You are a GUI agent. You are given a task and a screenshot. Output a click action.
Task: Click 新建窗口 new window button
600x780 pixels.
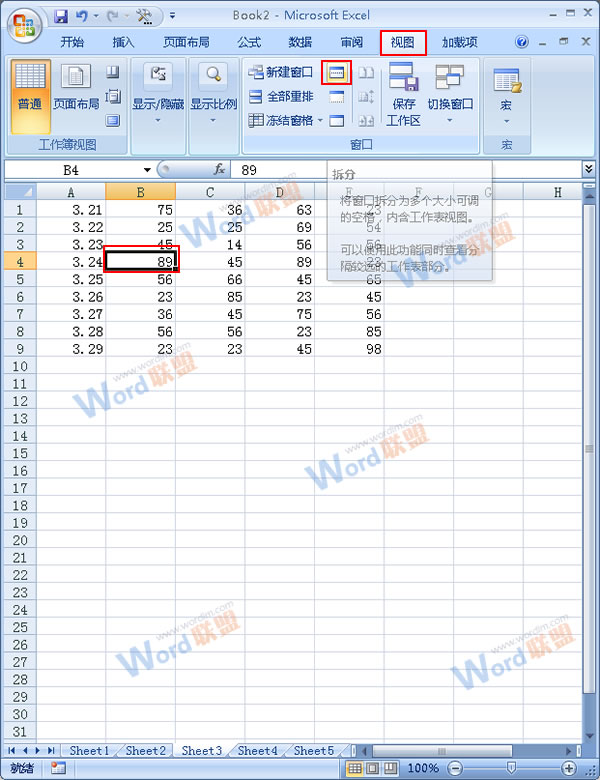click(x=281, y=73)
